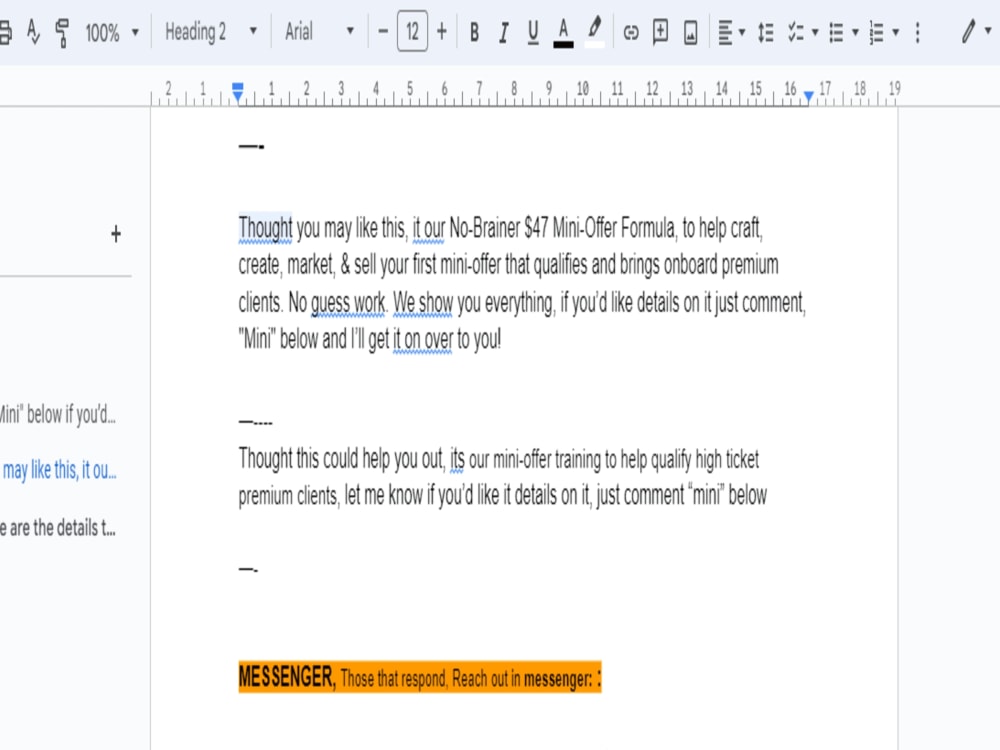Click the bulleted list icon
This screenshot has height=750, width=1000.
(836, 32)
